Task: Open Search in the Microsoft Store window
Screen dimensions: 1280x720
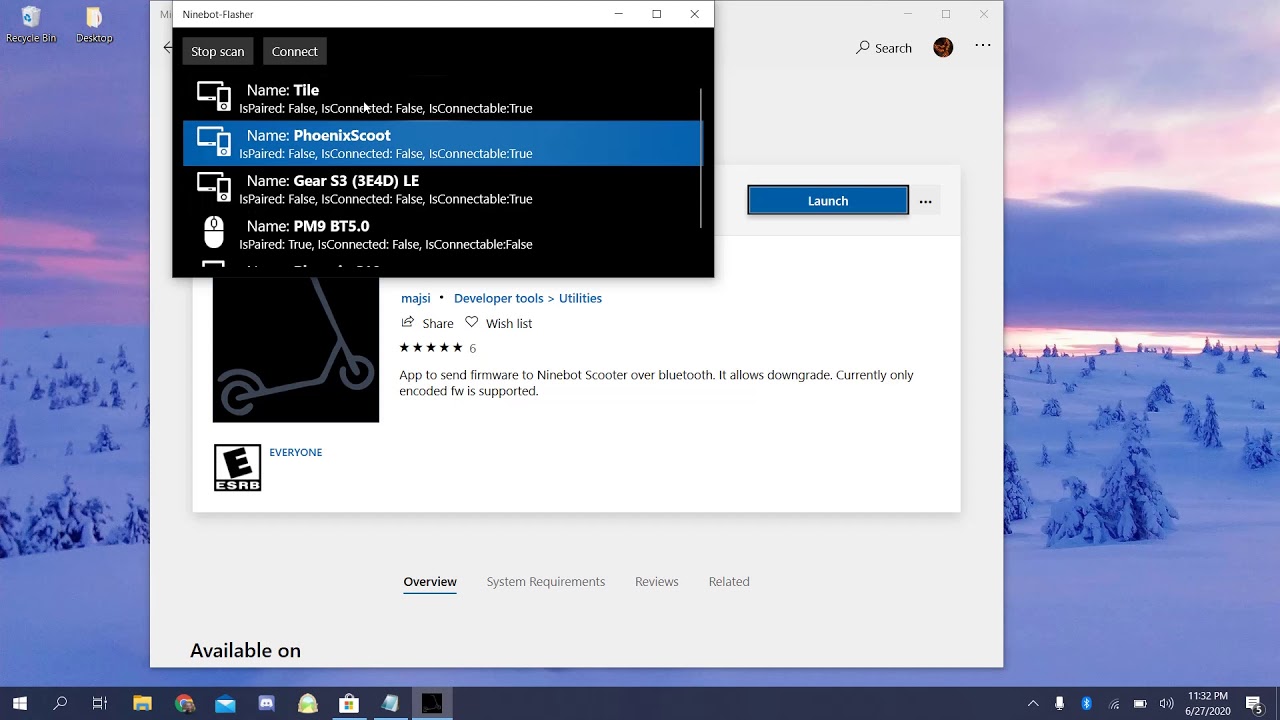Action: pyautogui.click(x=884, y=48)
